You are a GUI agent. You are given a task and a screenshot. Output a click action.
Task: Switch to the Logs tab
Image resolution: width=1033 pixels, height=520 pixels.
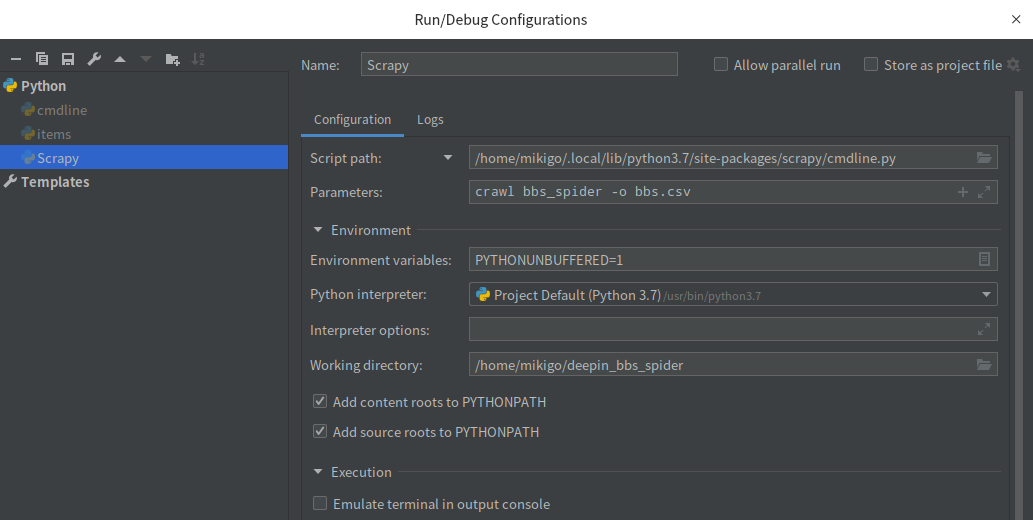pos(430,120)
